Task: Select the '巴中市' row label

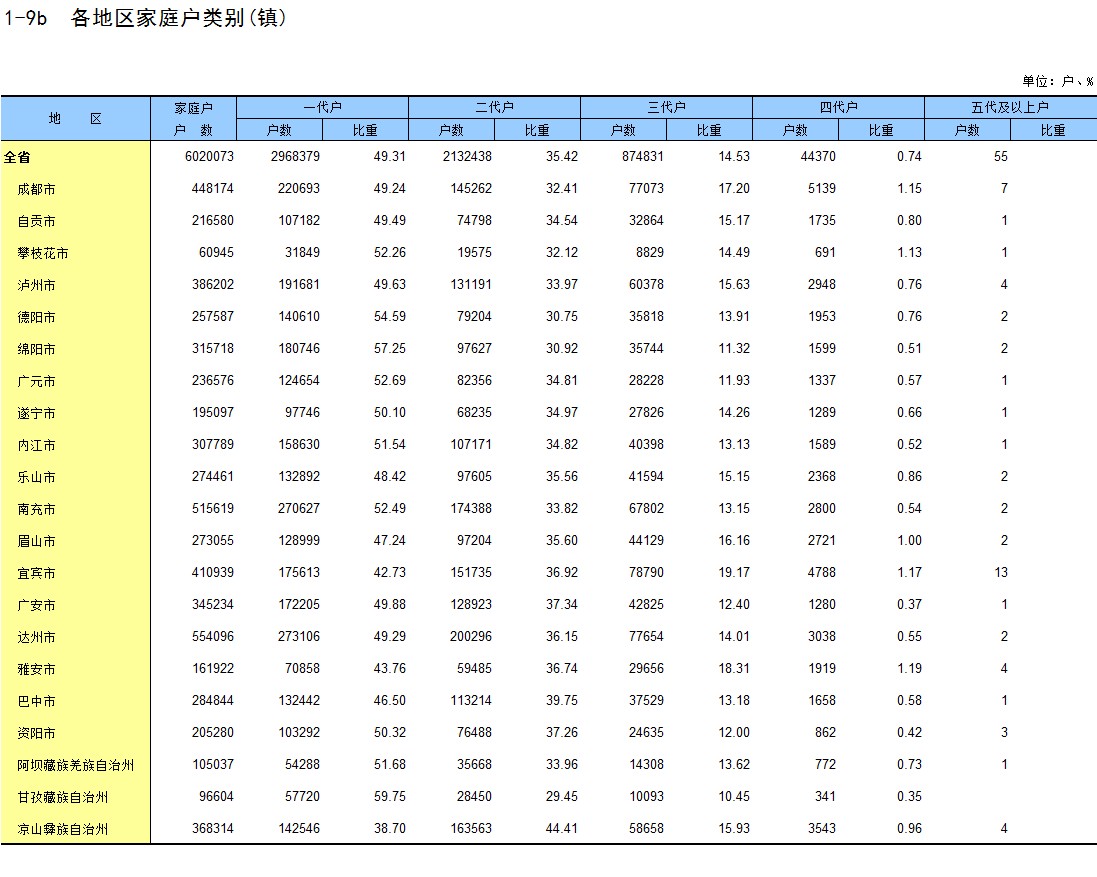Action: (x=36, y=701)
